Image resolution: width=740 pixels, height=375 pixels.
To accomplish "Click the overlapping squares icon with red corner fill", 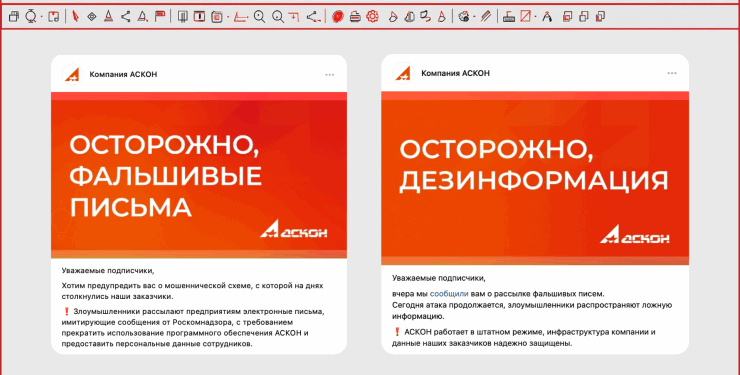I will click(567, 17).
